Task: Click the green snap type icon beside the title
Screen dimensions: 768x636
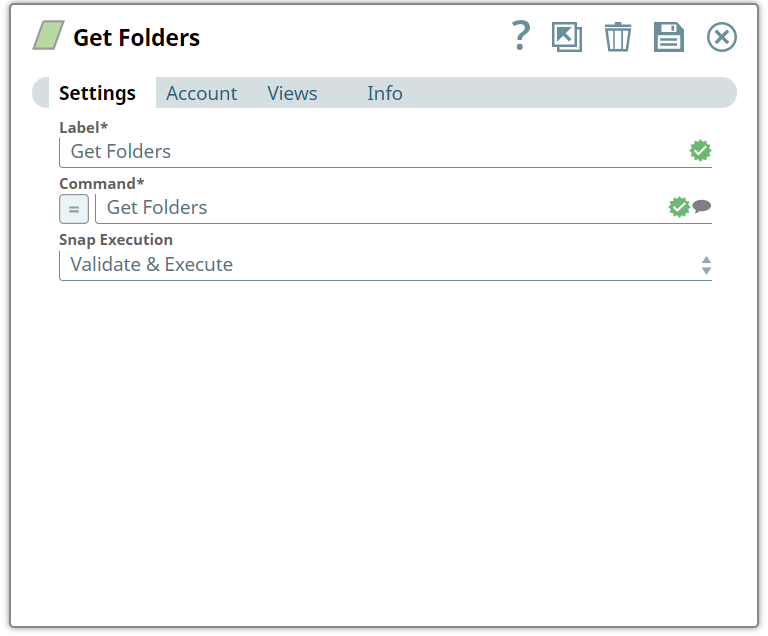Action: (x=48, y=35)
